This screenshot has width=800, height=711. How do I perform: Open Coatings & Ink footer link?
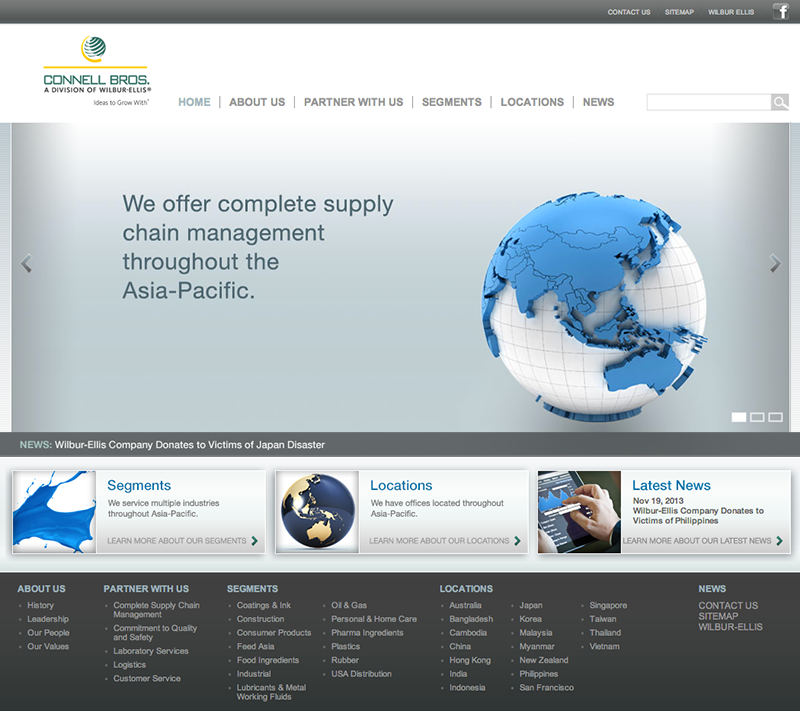pyautogui.click(x=264, y=605)
